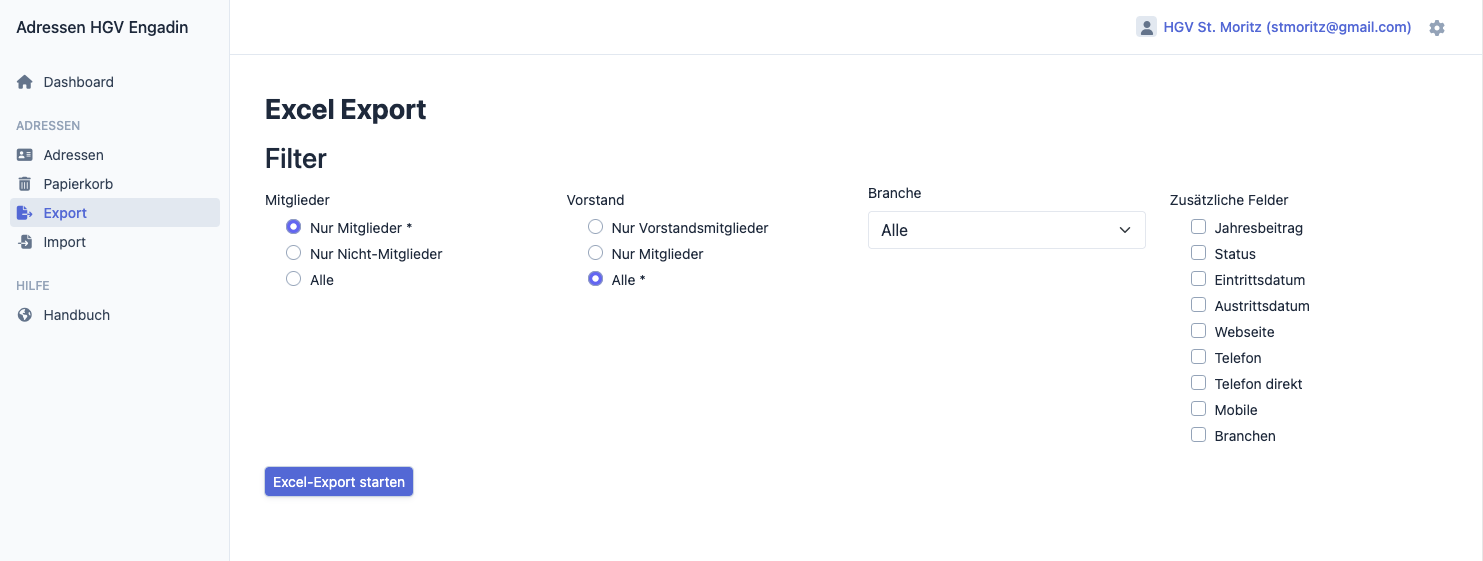Viewport: 1483px width, 561px height.
Task: Enable the Jahresbeitrag checkbox
Action: pyautogui.click(x=1198, y=227)
